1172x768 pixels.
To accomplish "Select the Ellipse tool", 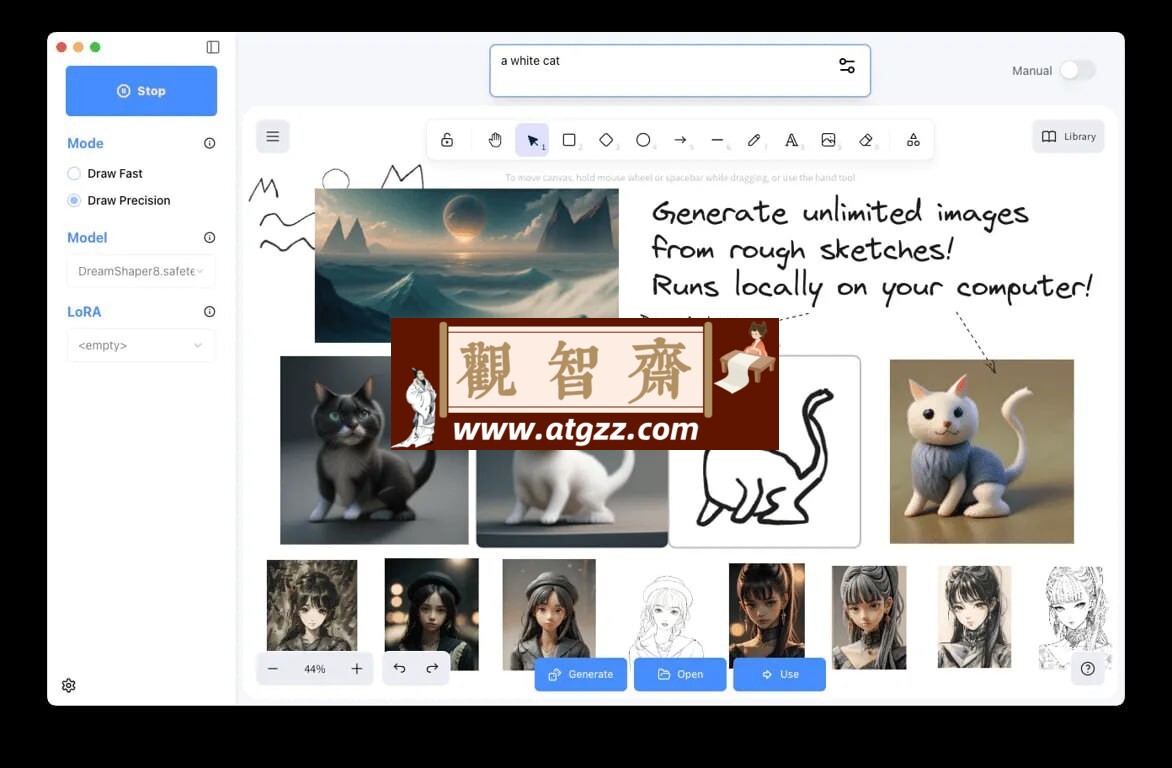I will tap(643, 140).
